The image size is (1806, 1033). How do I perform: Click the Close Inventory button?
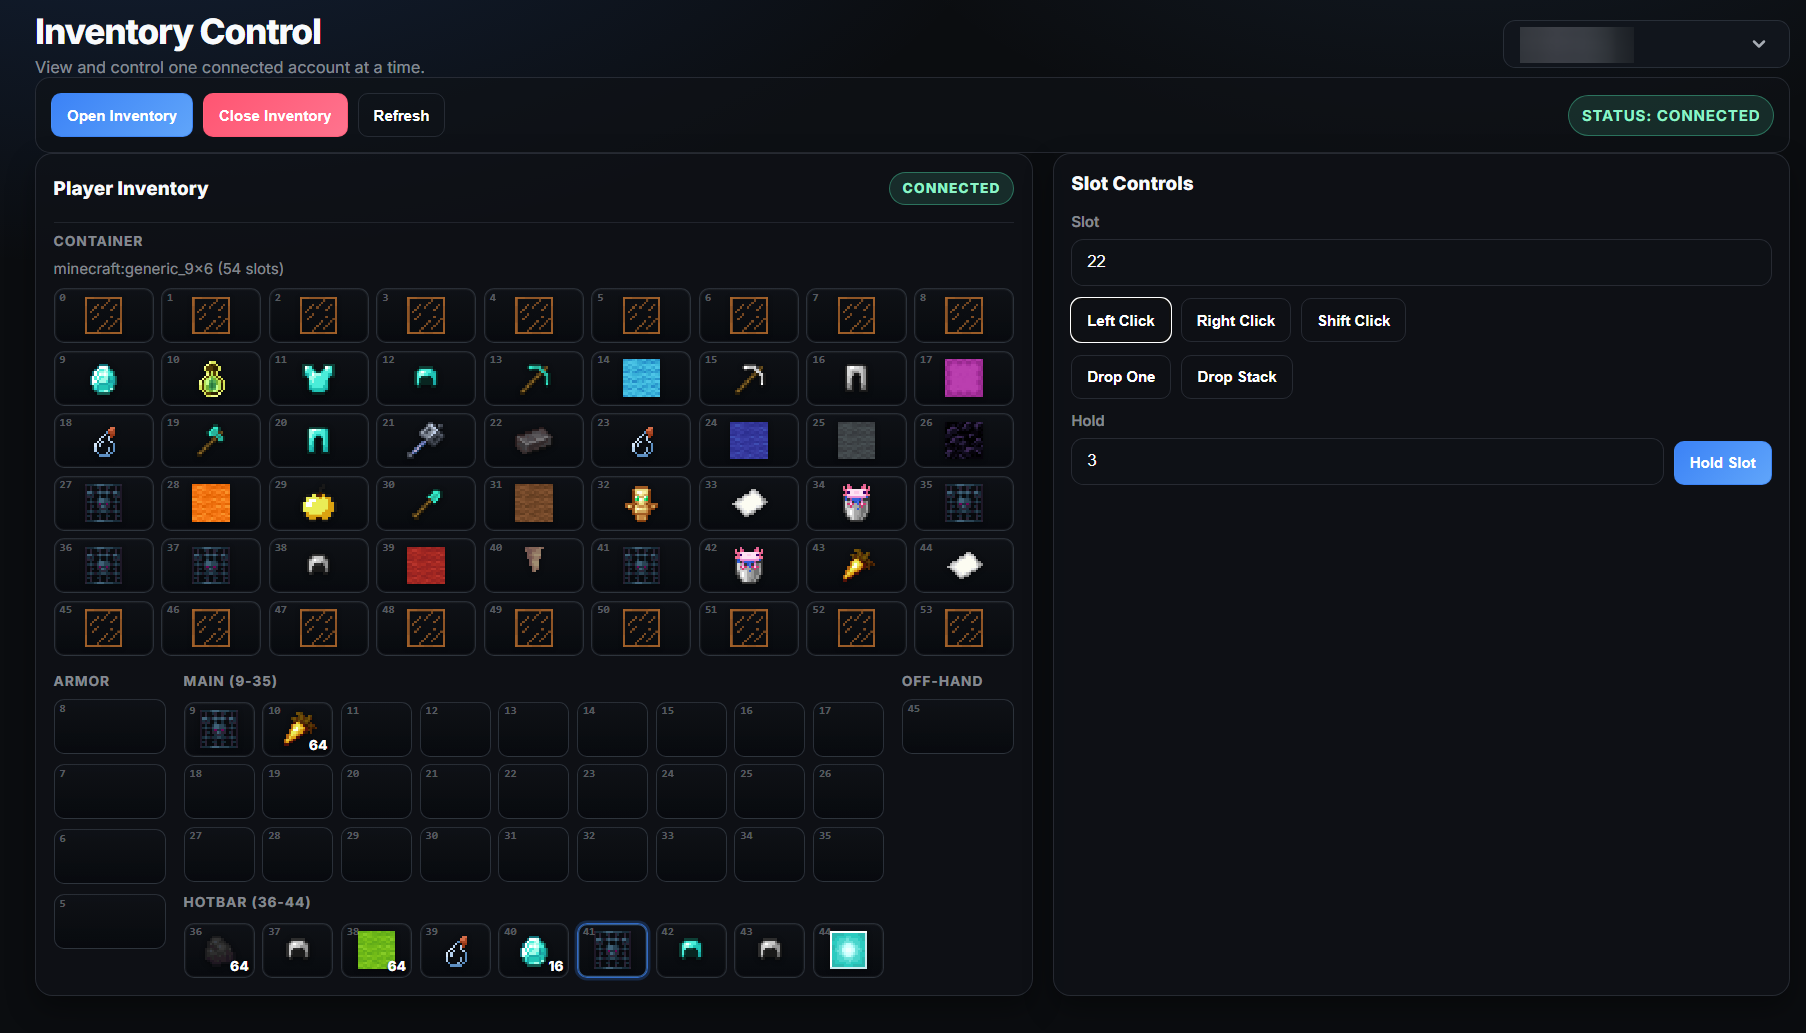pyautogui.click(x=275, y=115)
